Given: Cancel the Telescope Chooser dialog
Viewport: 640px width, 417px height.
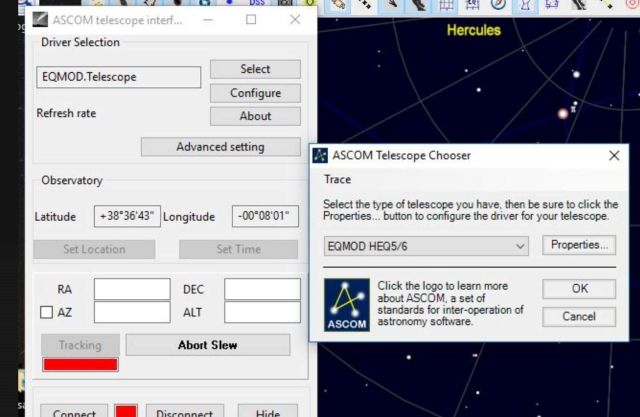Looking at the screenshot, I should tap(579, 317).
